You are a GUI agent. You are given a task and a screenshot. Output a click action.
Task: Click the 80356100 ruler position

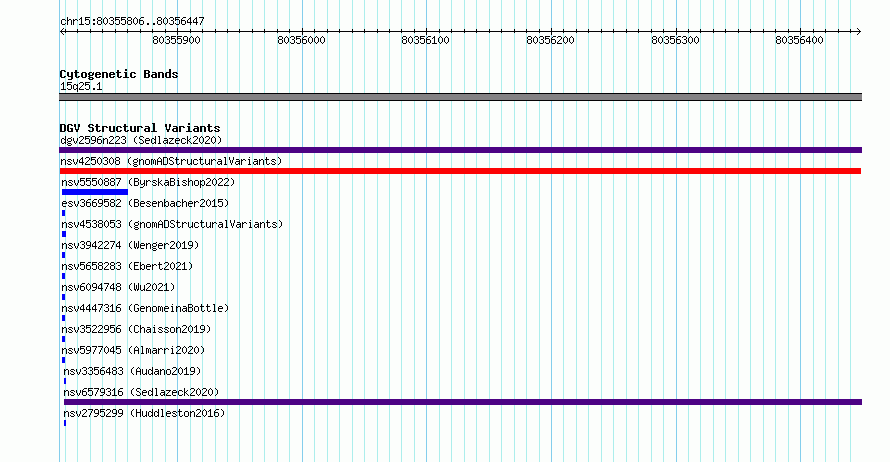tap(426, 40)
